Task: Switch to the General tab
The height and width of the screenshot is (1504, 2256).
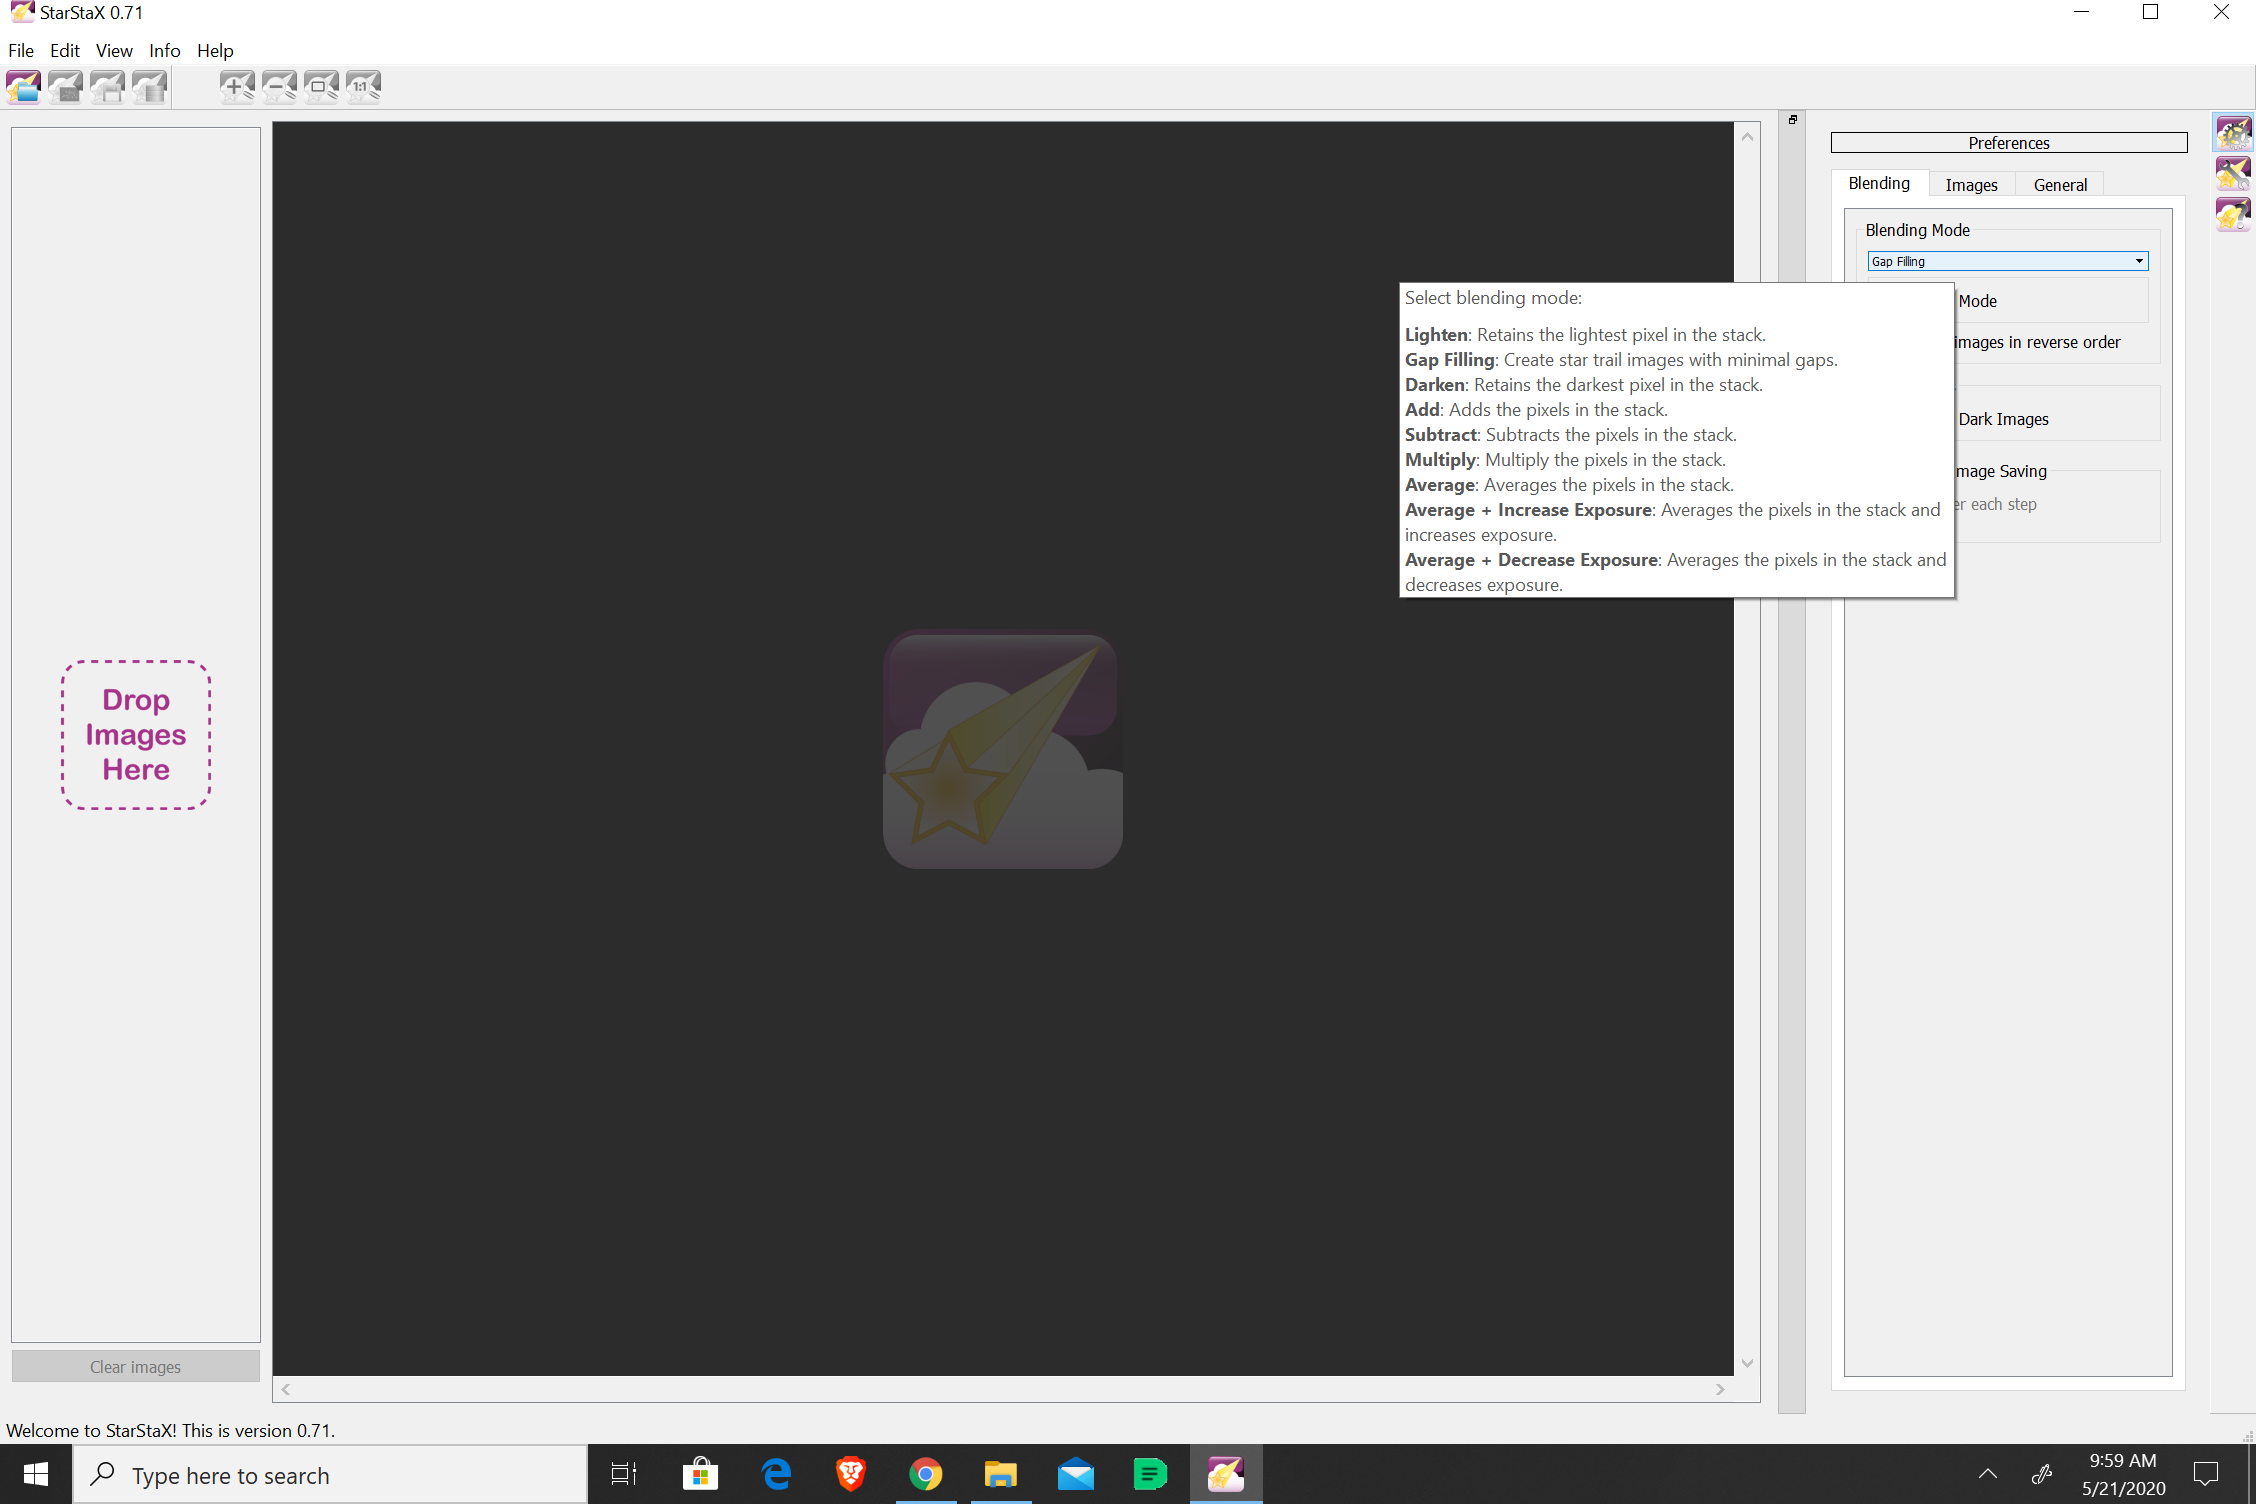Action: [x=2060, y=185]
